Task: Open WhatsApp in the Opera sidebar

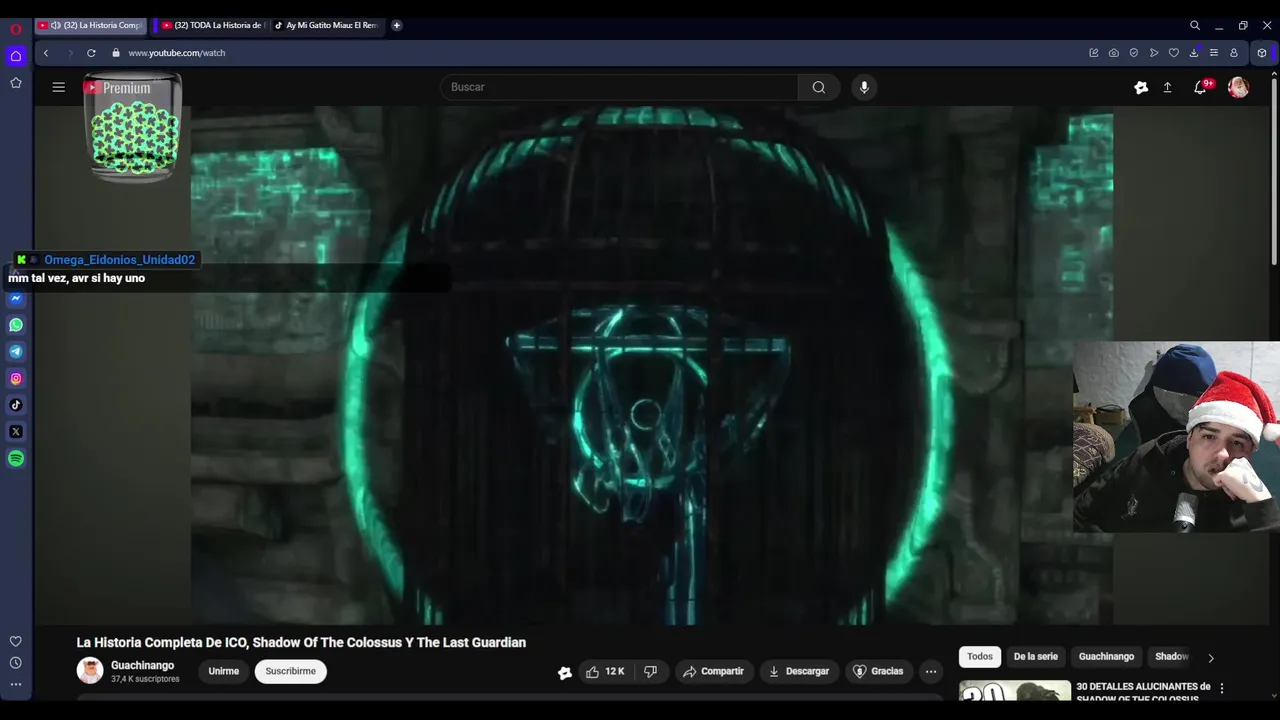Action: (16, 325)
